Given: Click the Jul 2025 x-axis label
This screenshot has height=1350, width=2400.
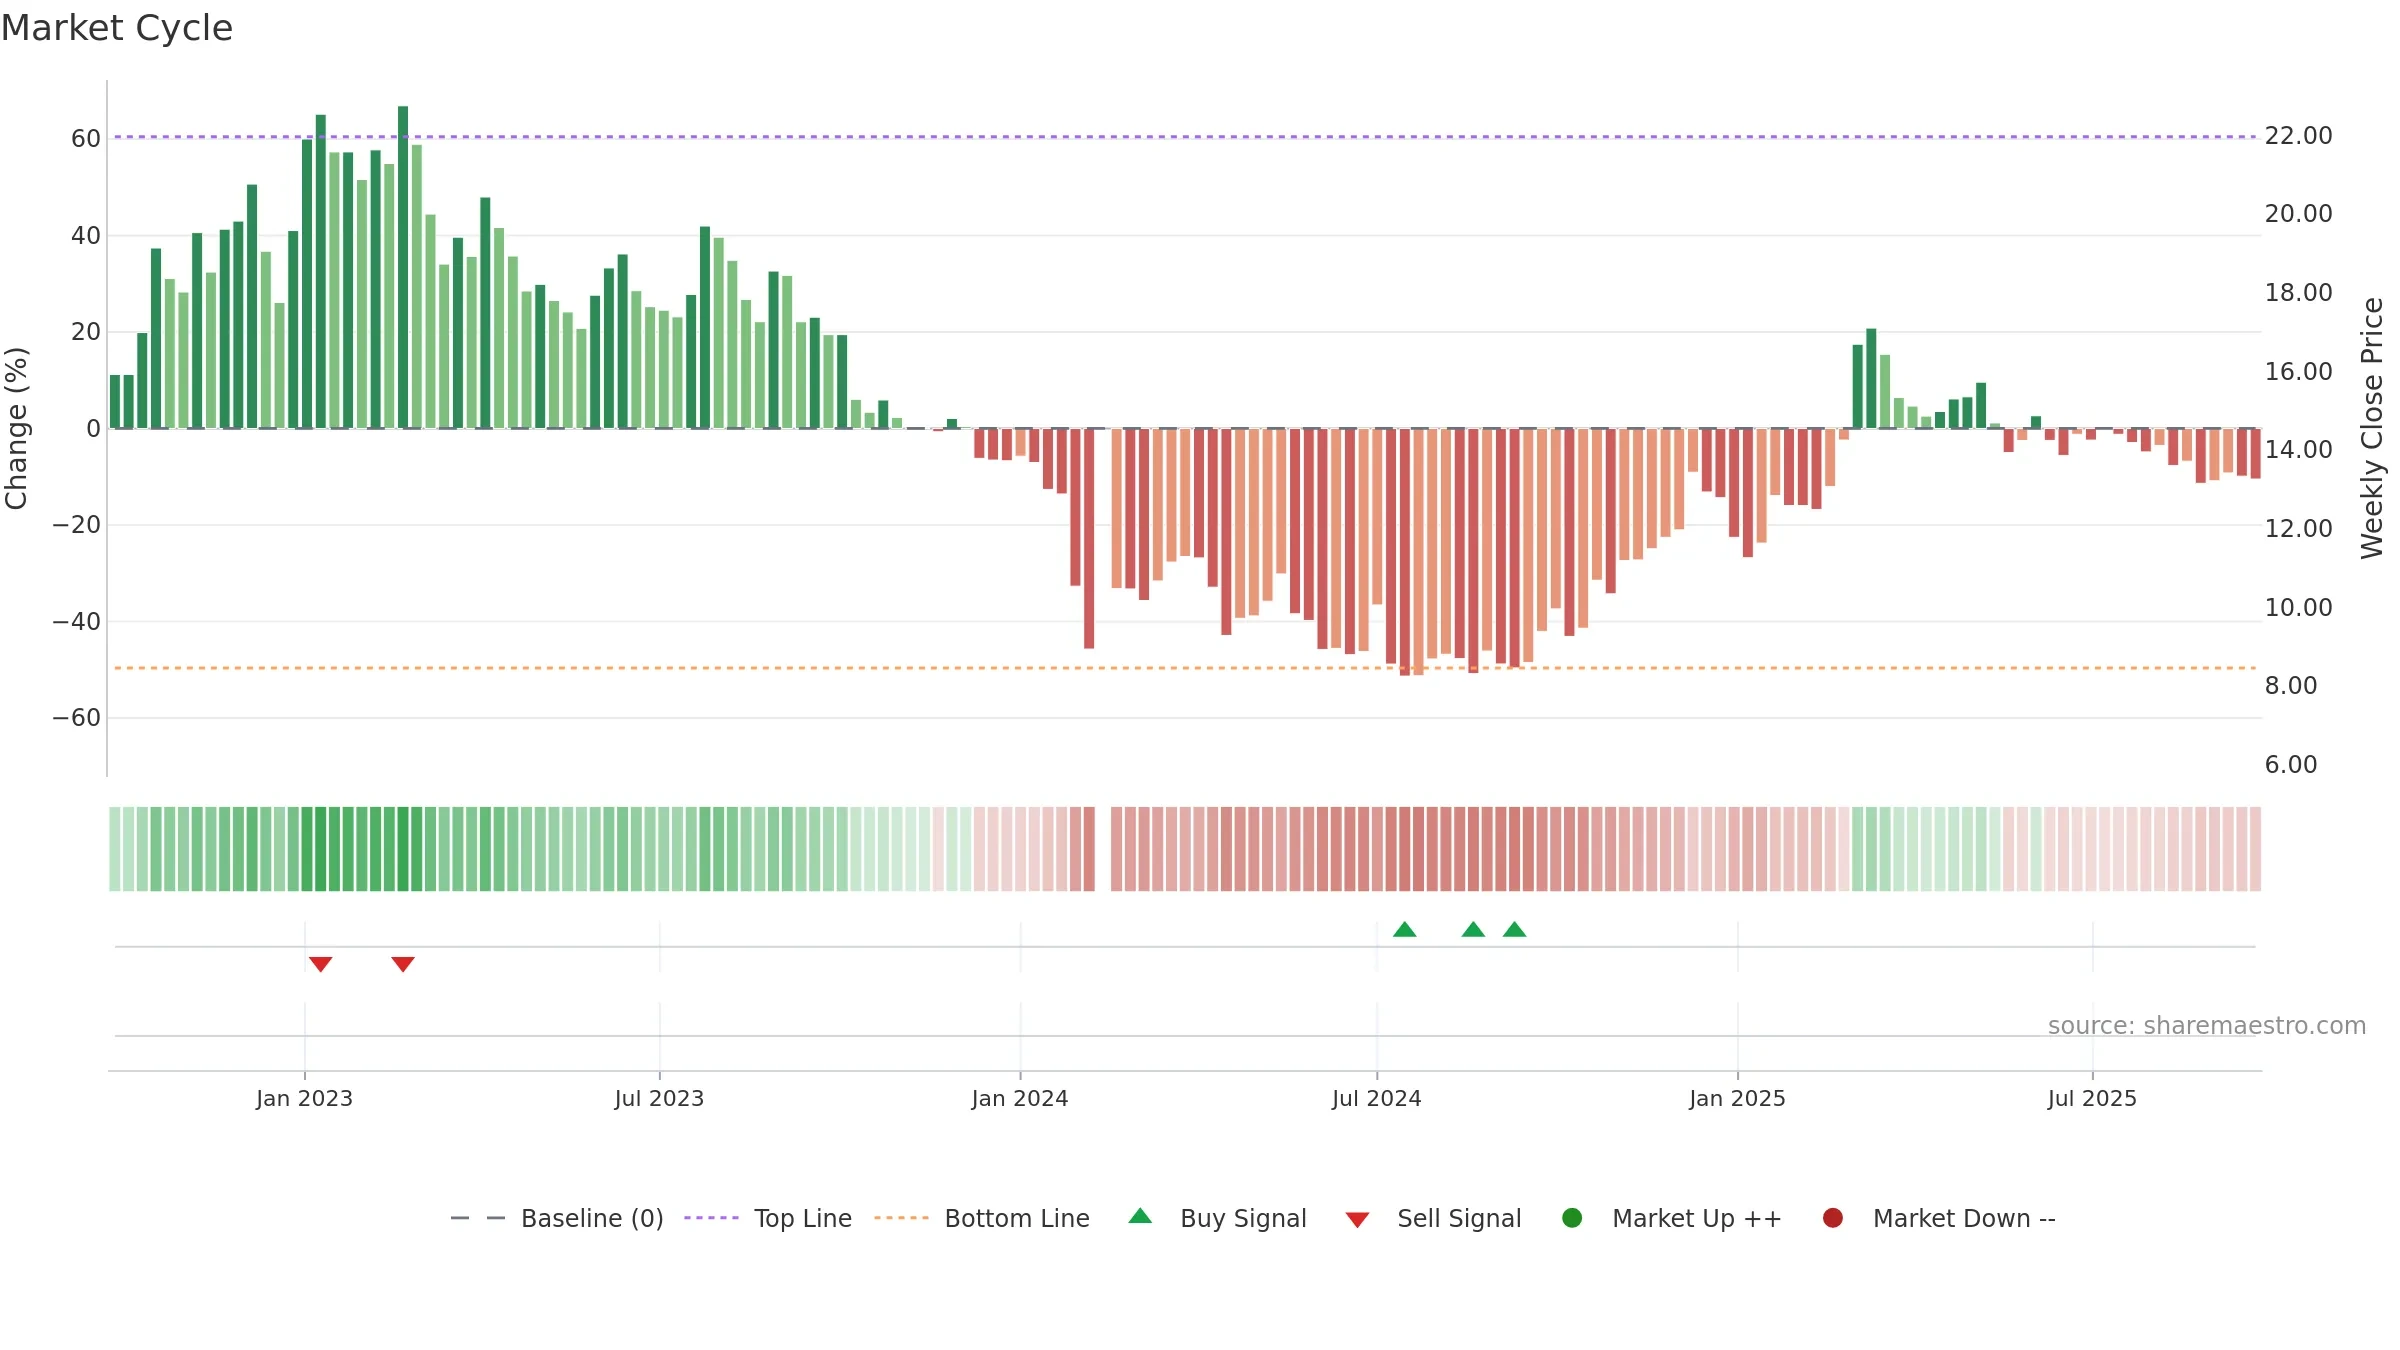Looking at the screenshot, I should (2092, 1099).
